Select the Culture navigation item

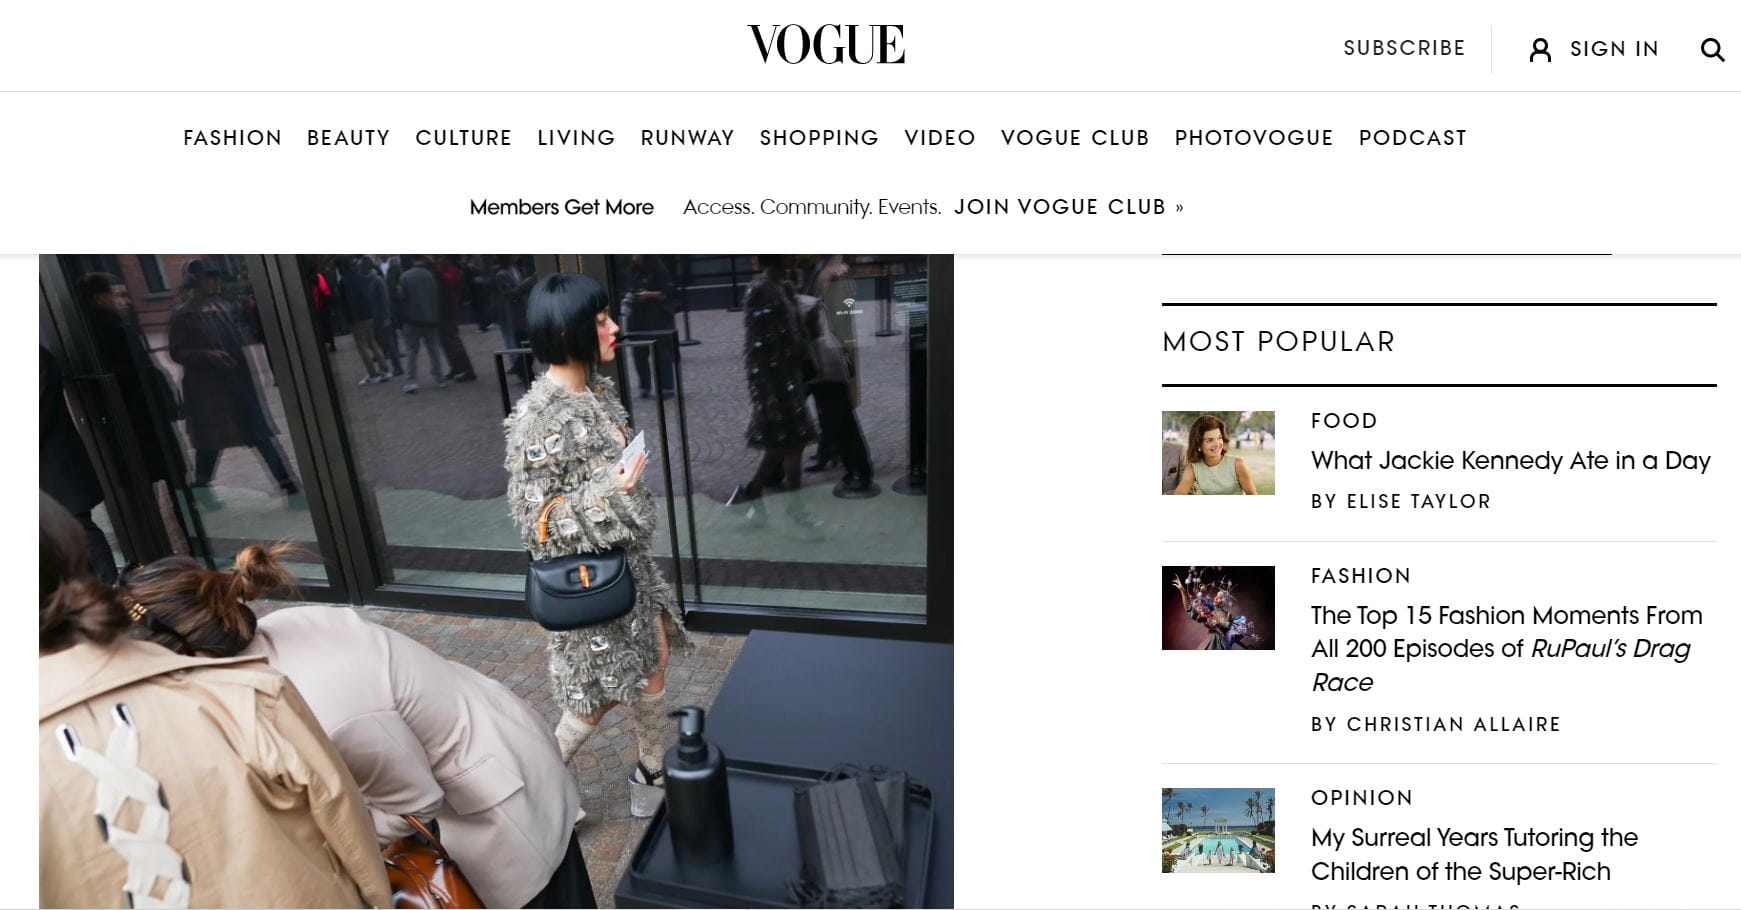pos(463,138)
